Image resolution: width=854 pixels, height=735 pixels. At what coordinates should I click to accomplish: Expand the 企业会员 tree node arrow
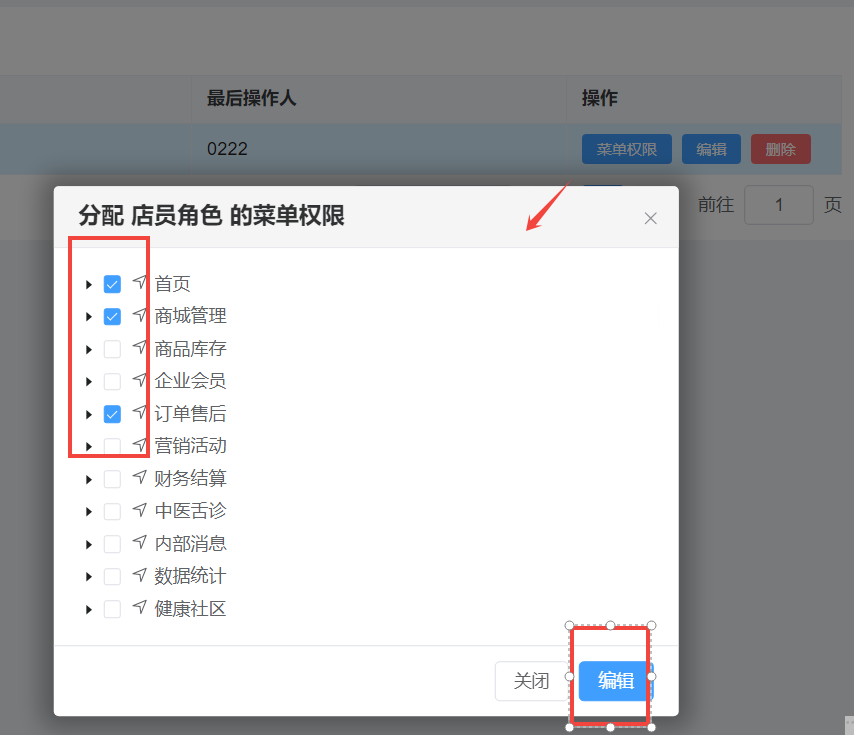click(89, 382)
